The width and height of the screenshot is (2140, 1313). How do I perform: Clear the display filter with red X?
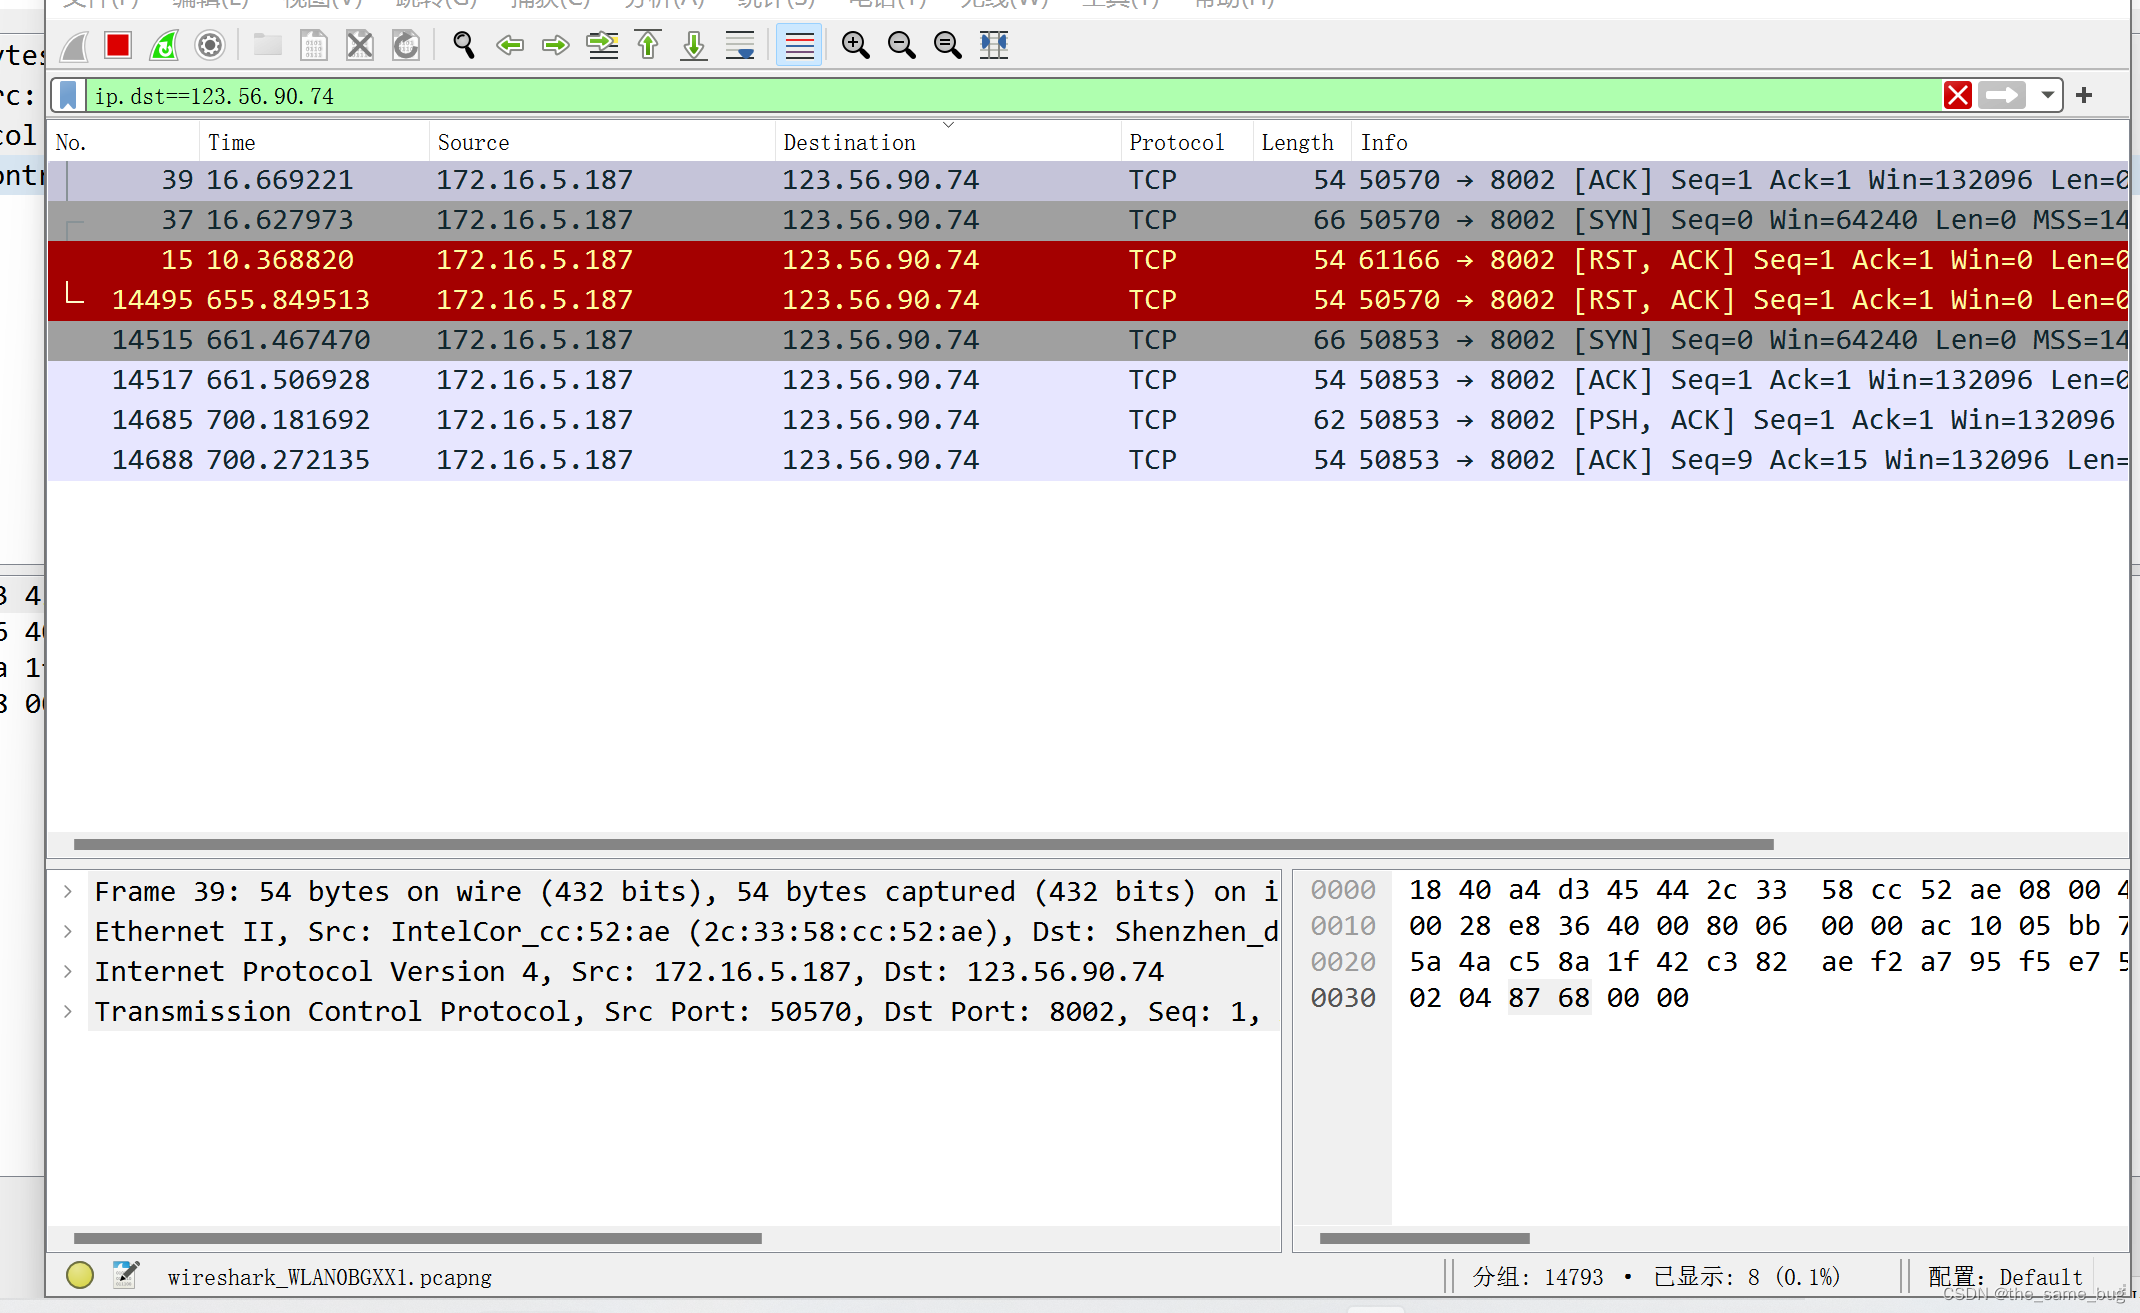click(1957, 96)
